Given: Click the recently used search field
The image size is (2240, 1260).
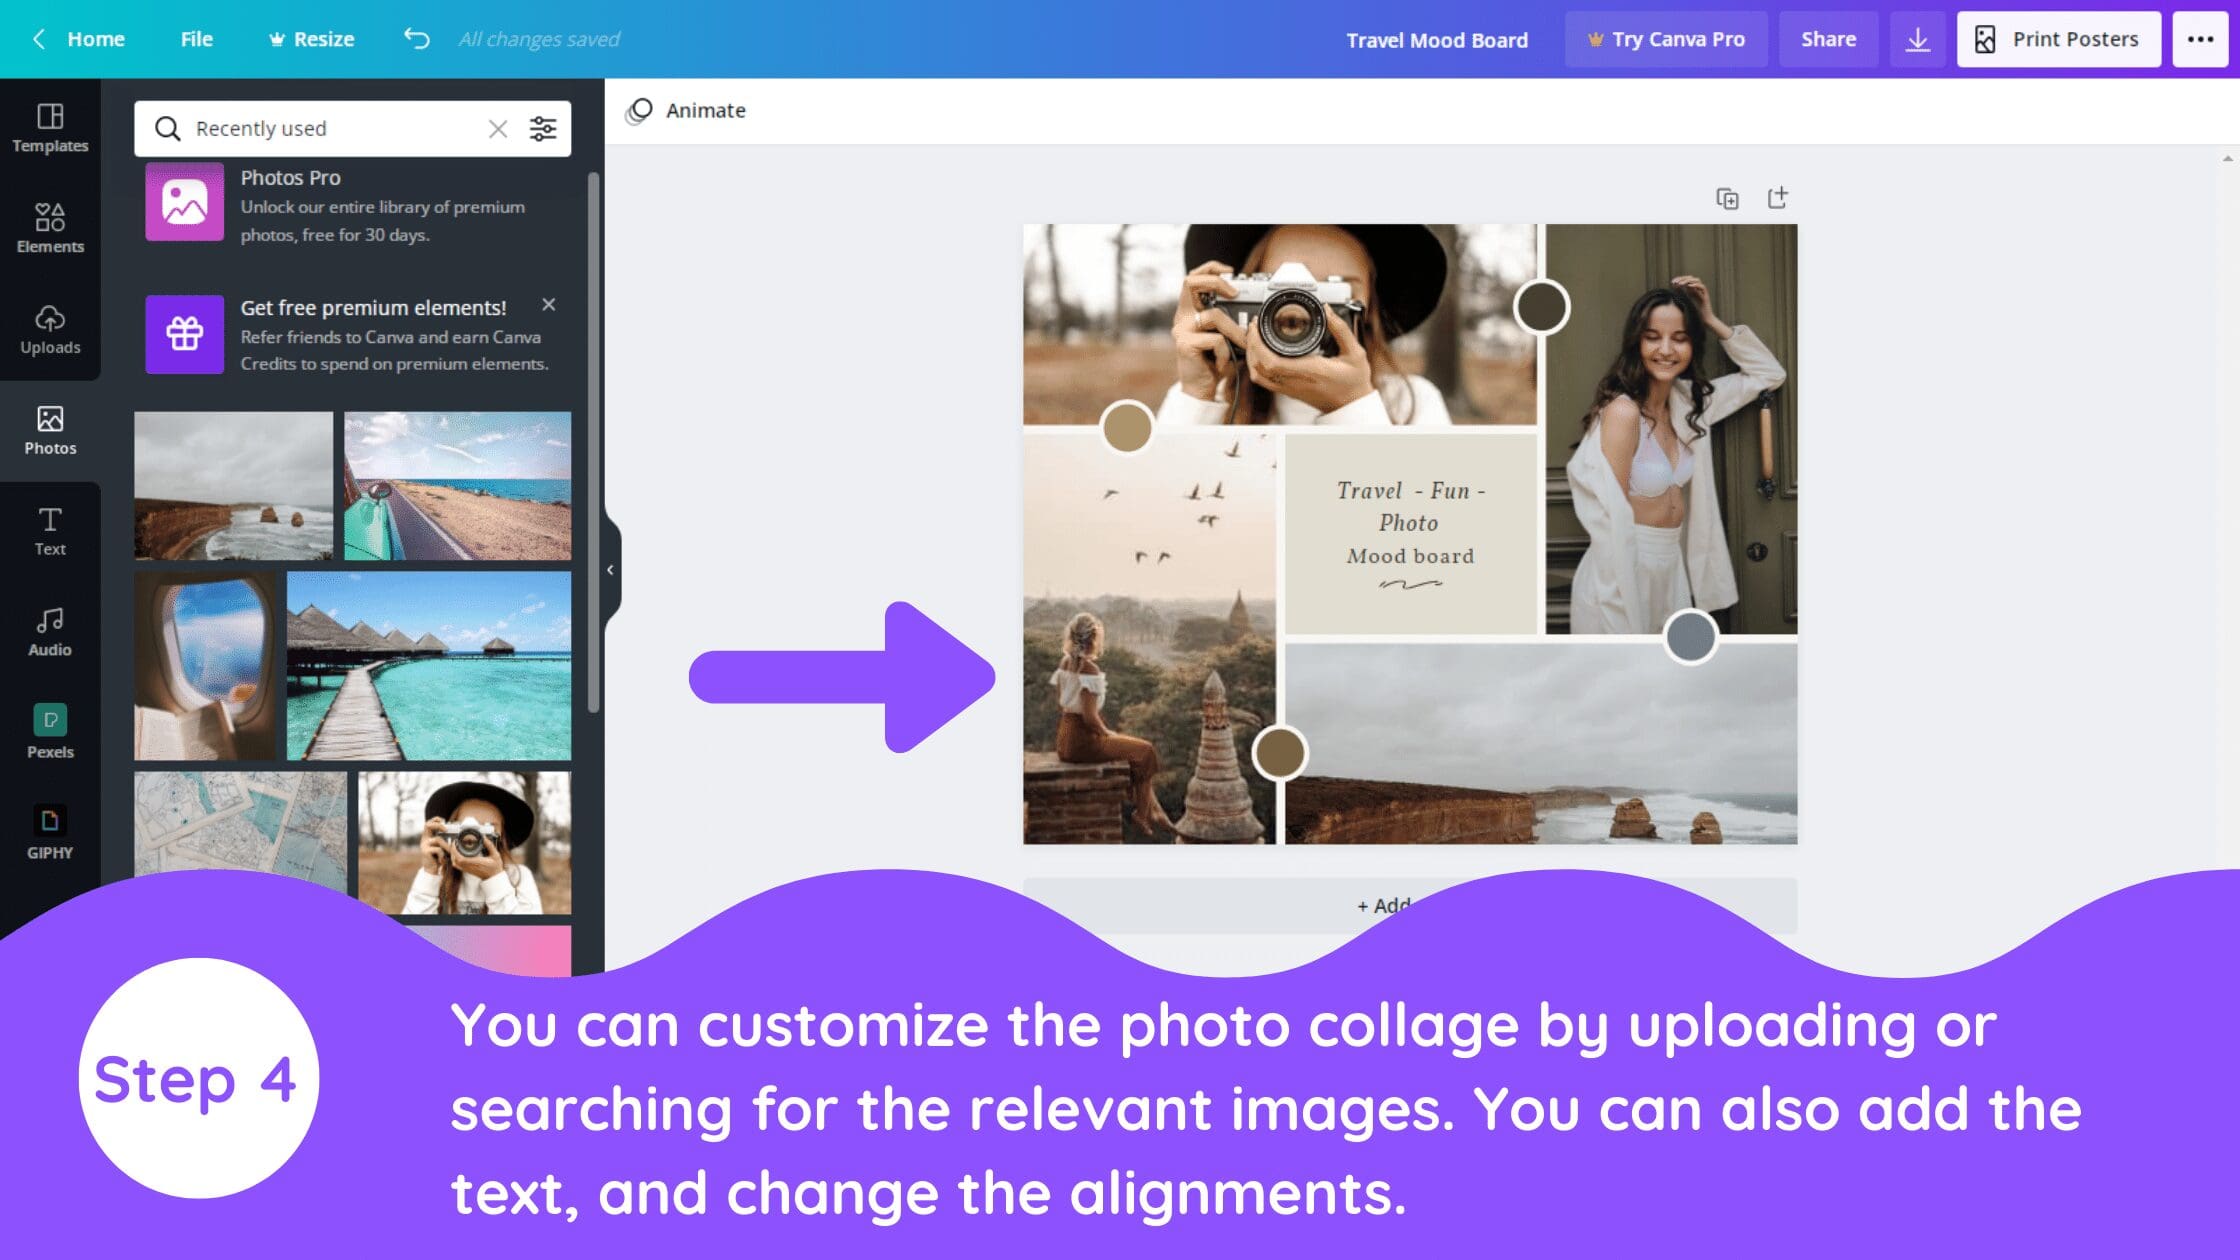Looking at the screenshot, I should click(x=331, y=128).
